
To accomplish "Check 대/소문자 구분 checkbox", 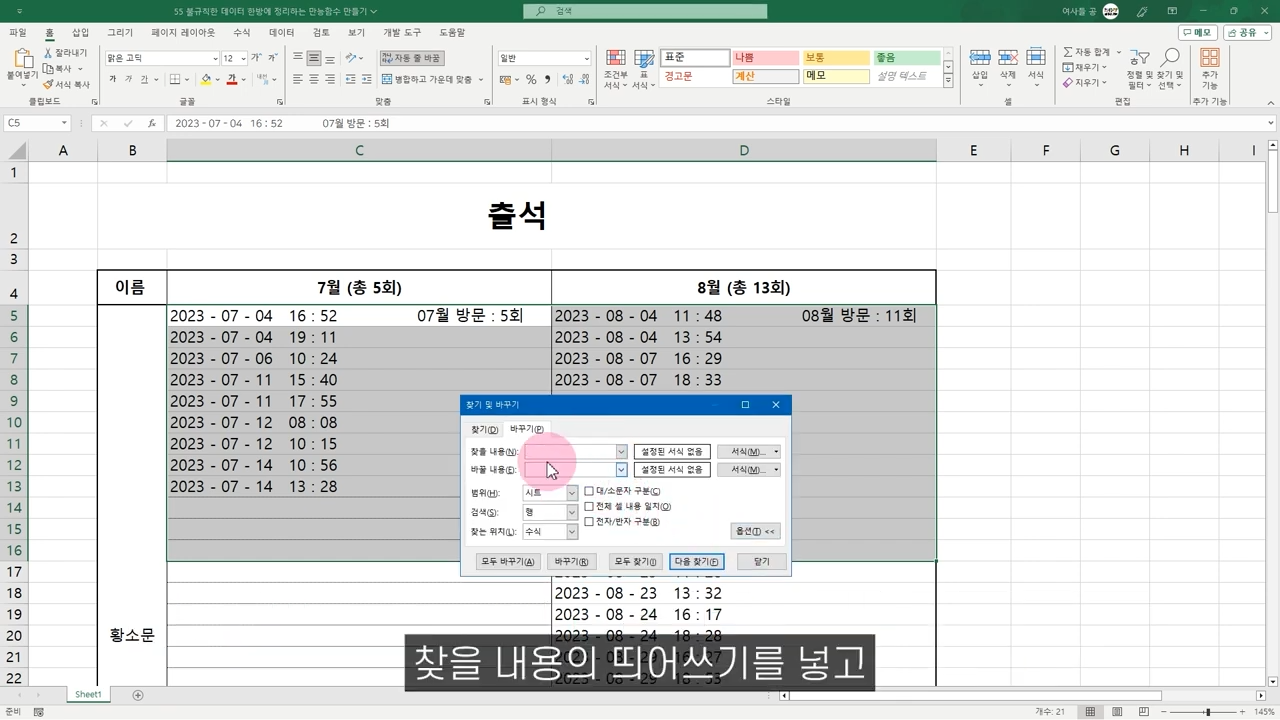I will tap(589, 492).
